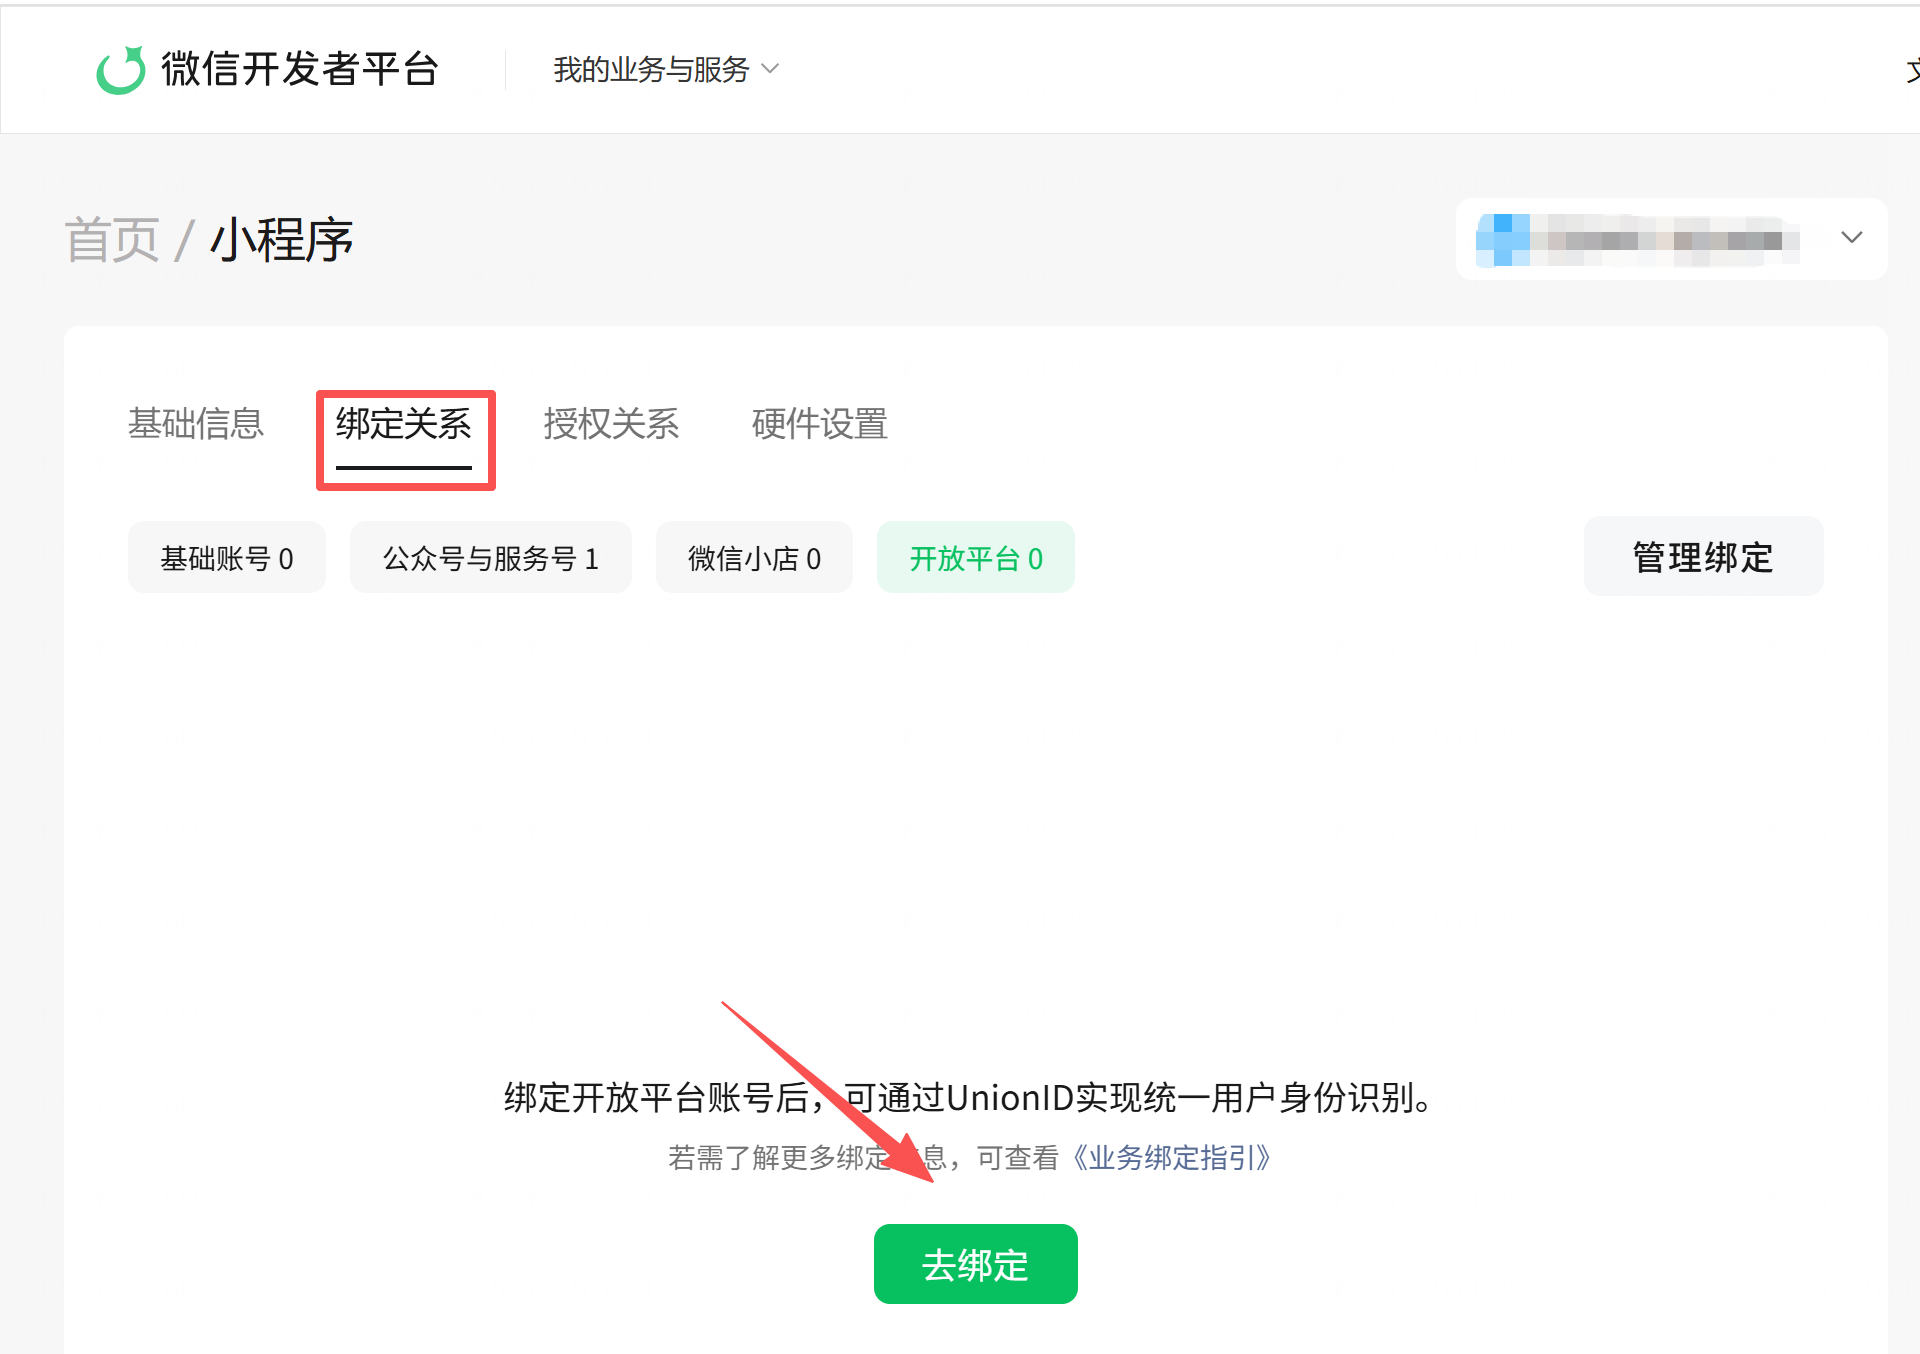The width and height of the screenshot is (1920, 1354).
Task: Select the 开放平台 0 filter chip
Action: pos(975,558)
